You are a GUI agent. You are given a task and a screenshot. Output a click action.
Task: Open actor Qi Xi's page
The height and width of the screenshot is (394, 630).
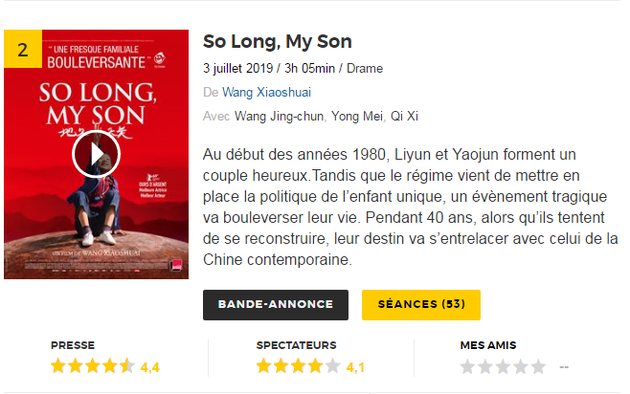click(404, 116)
